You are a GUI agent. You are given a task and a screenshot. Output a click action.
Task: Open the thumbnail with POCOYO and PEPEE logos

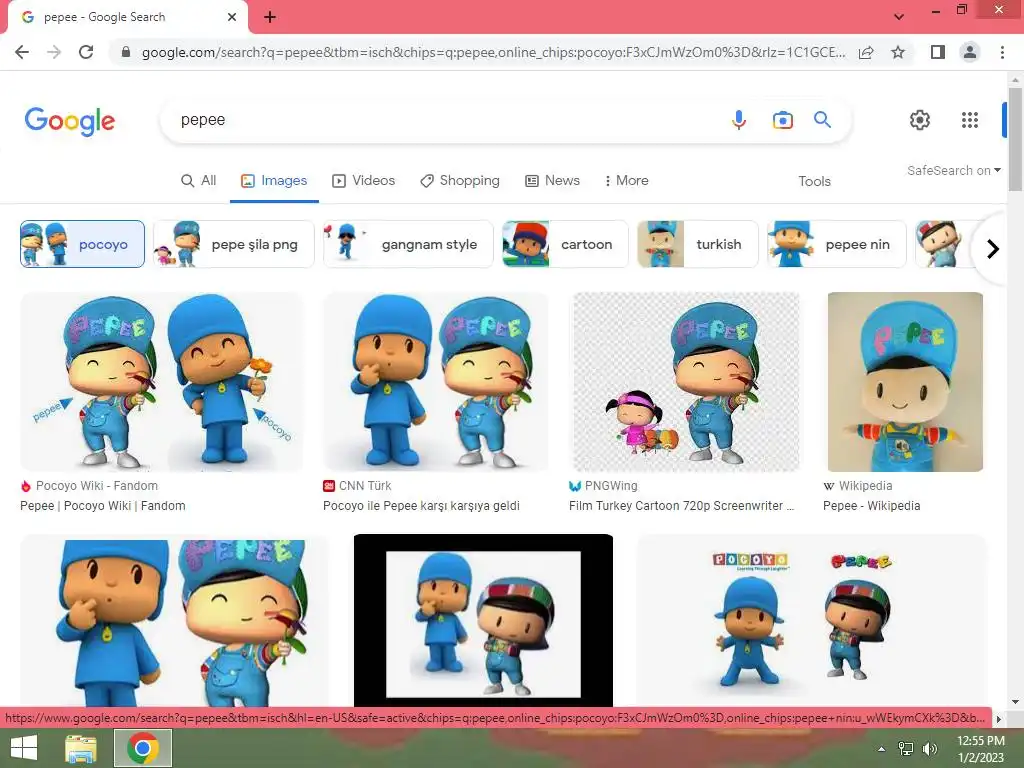click(811, 620)
